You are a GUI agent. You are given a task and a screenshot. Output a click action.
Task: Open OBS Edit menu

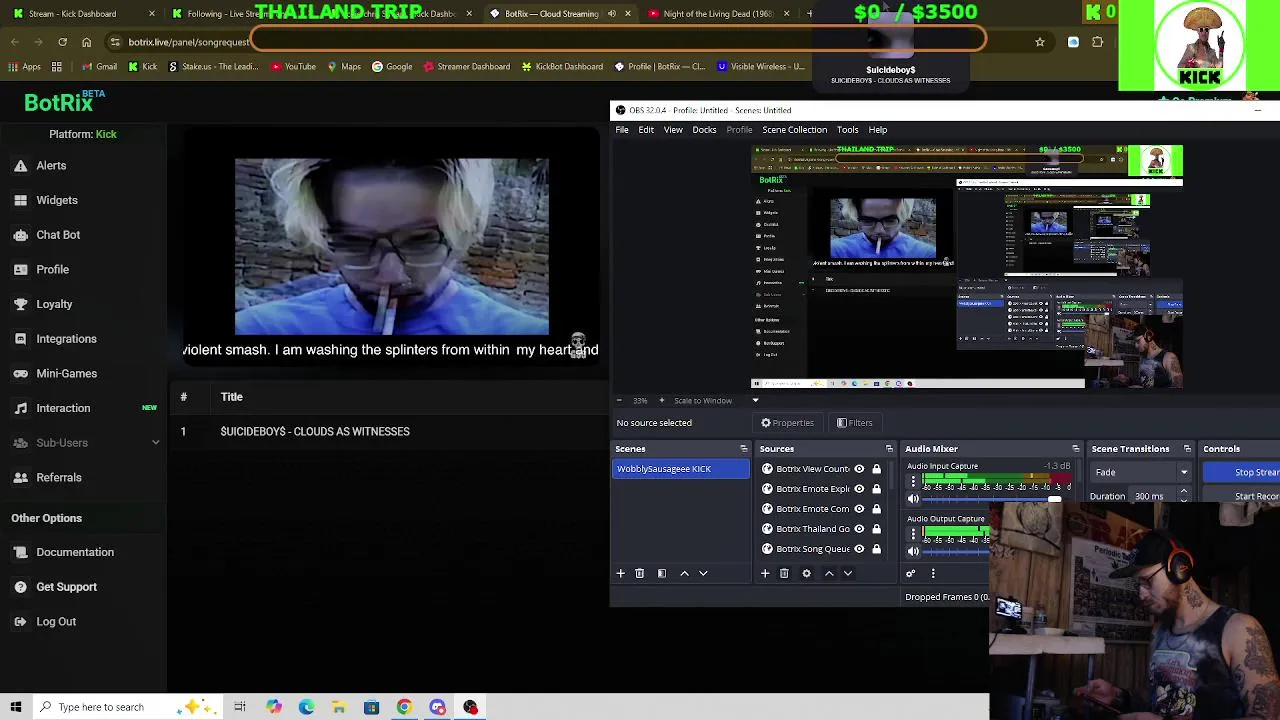tap(646, 130)
